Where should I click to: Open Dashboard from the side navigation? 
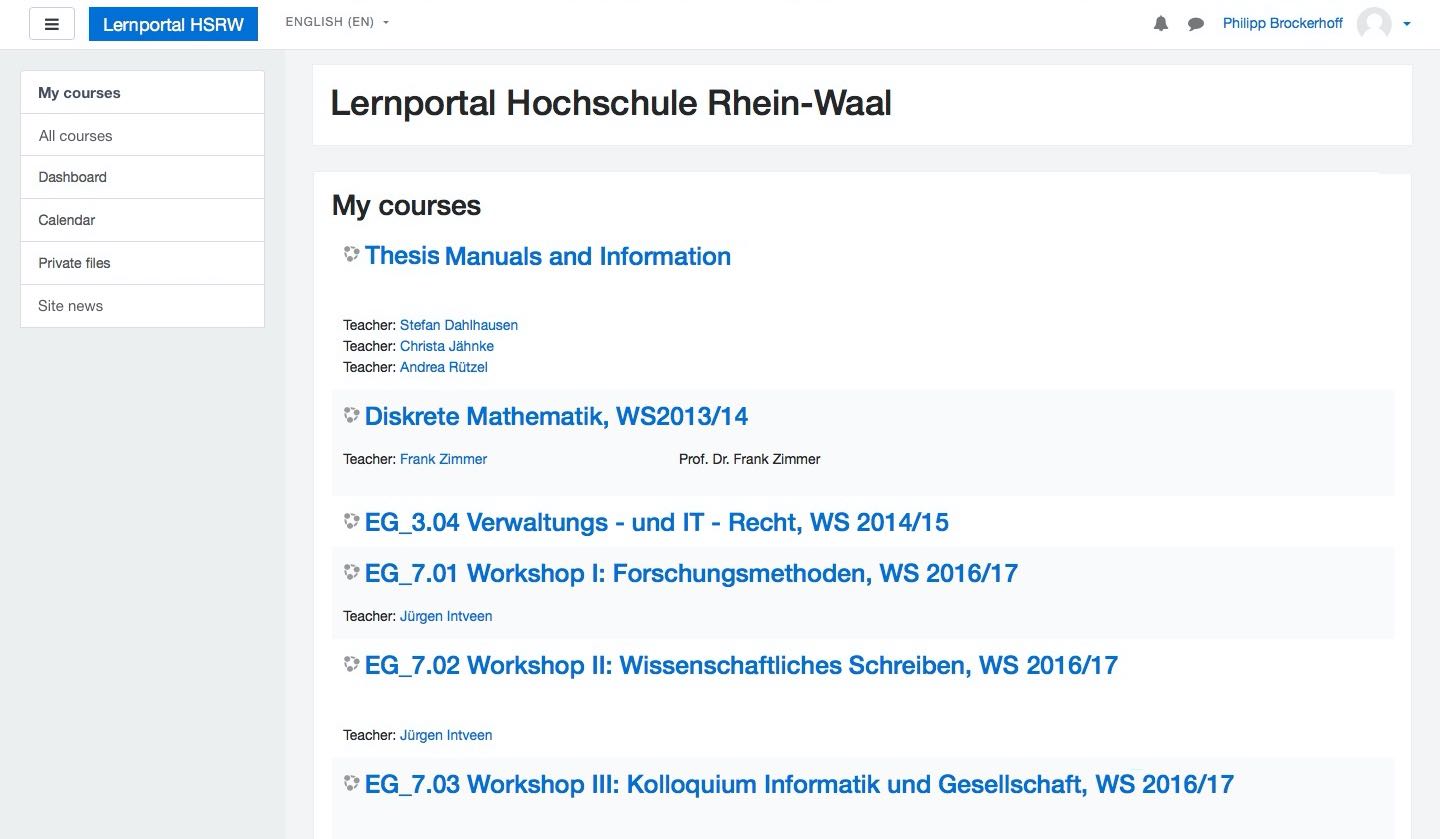click(x=72, y=177)
